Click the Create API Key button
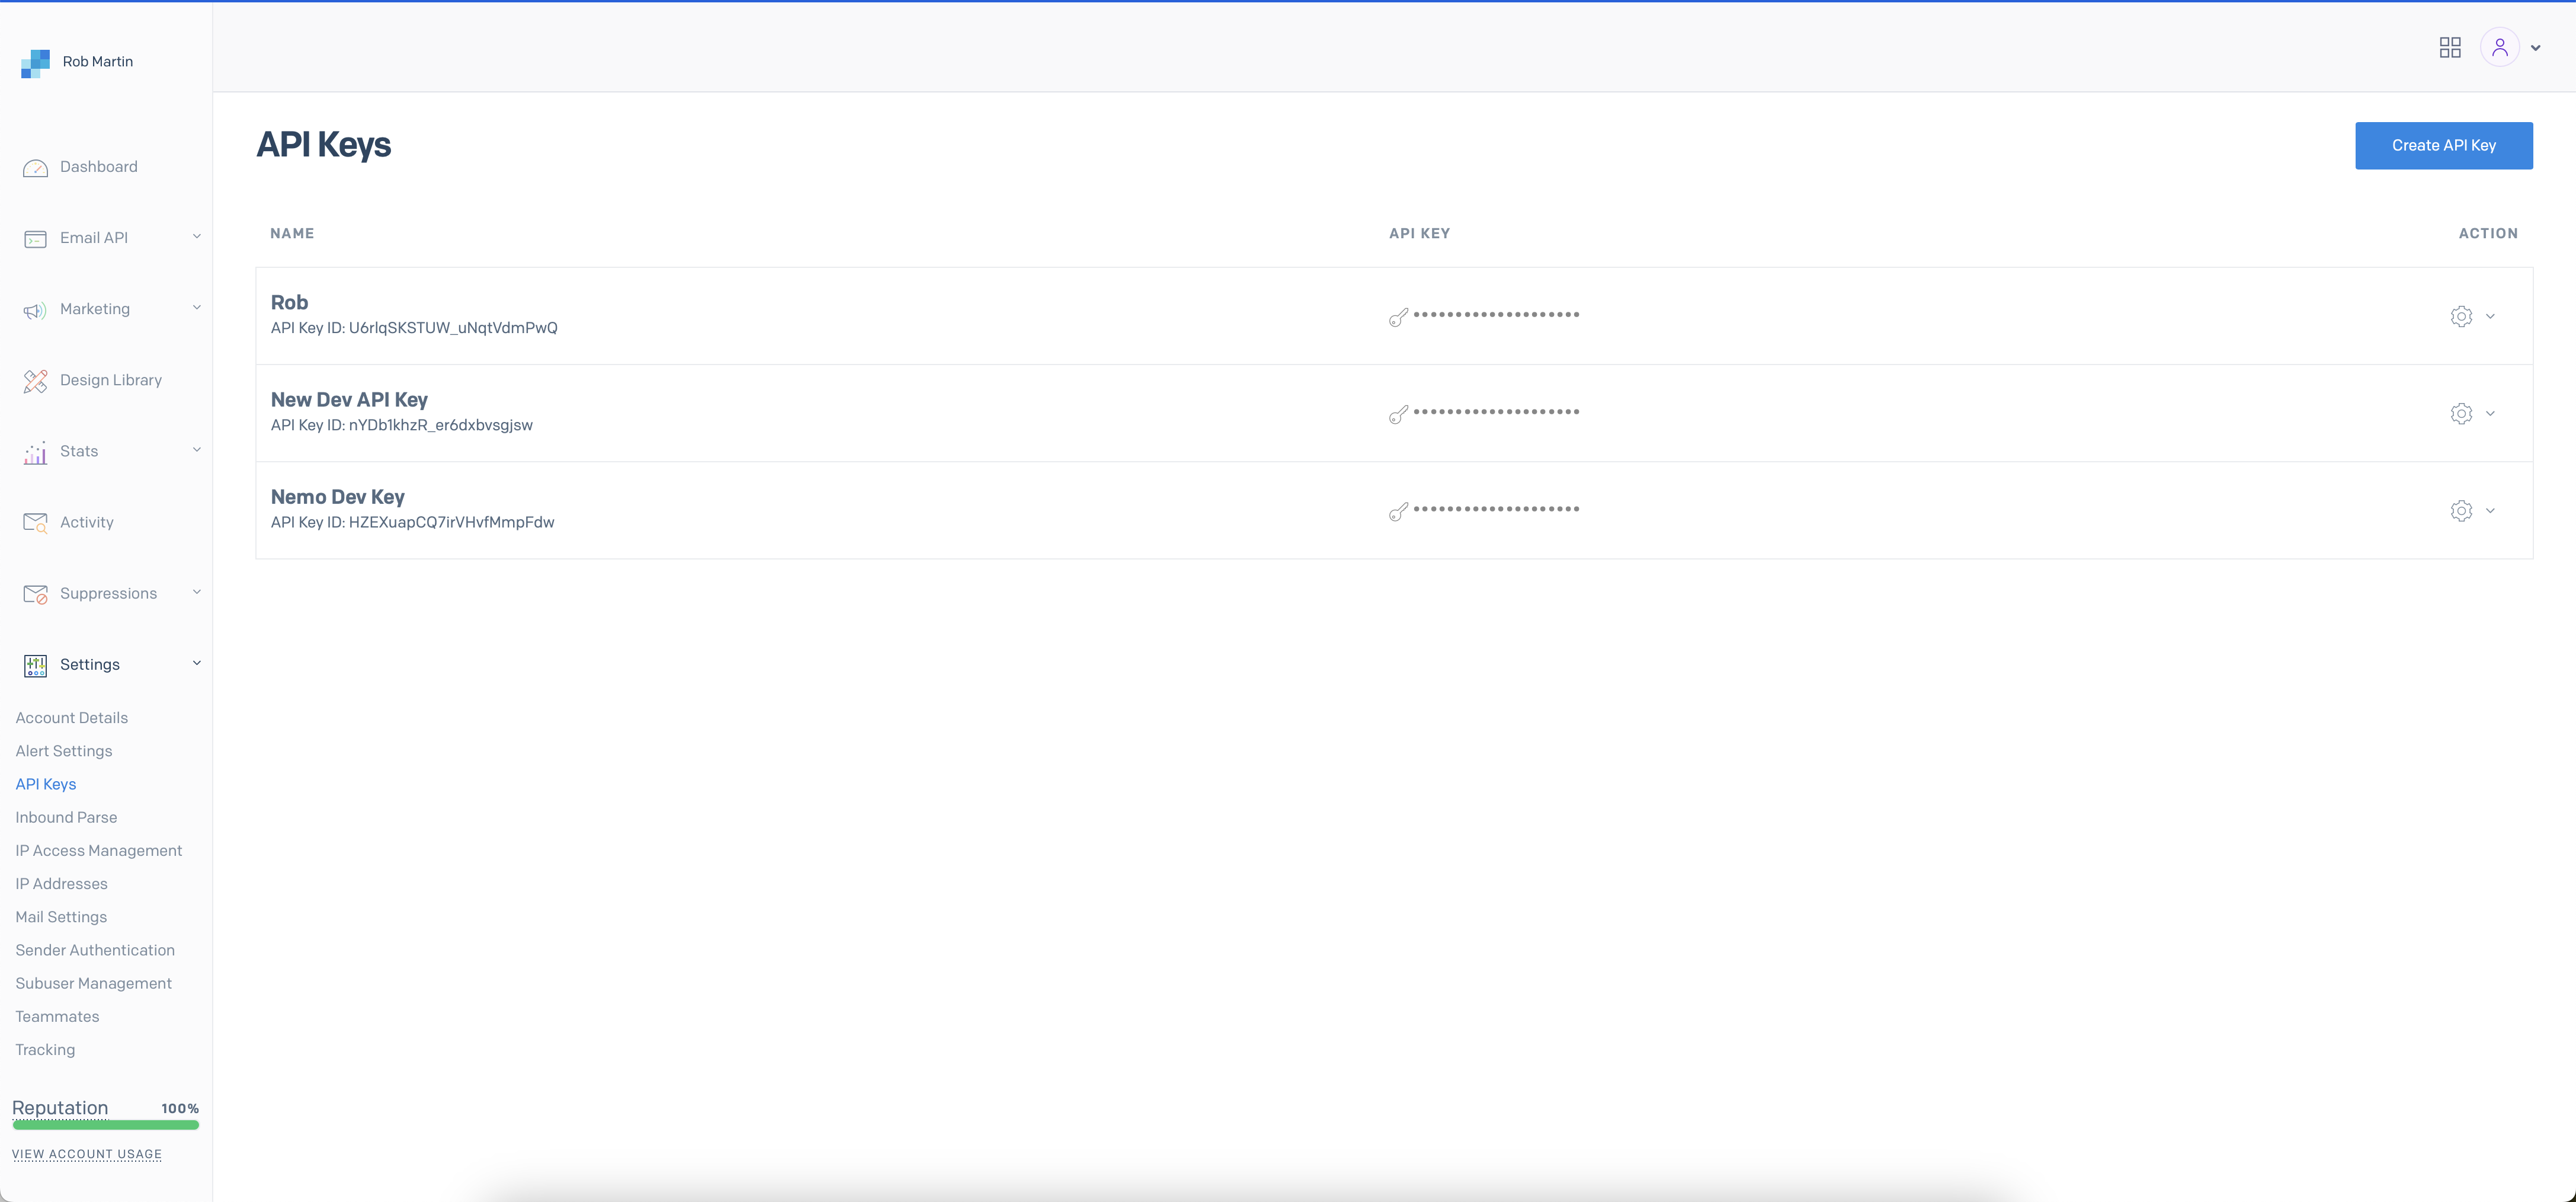This screenshot has width=2576, height=1202. coord(2443,146)
